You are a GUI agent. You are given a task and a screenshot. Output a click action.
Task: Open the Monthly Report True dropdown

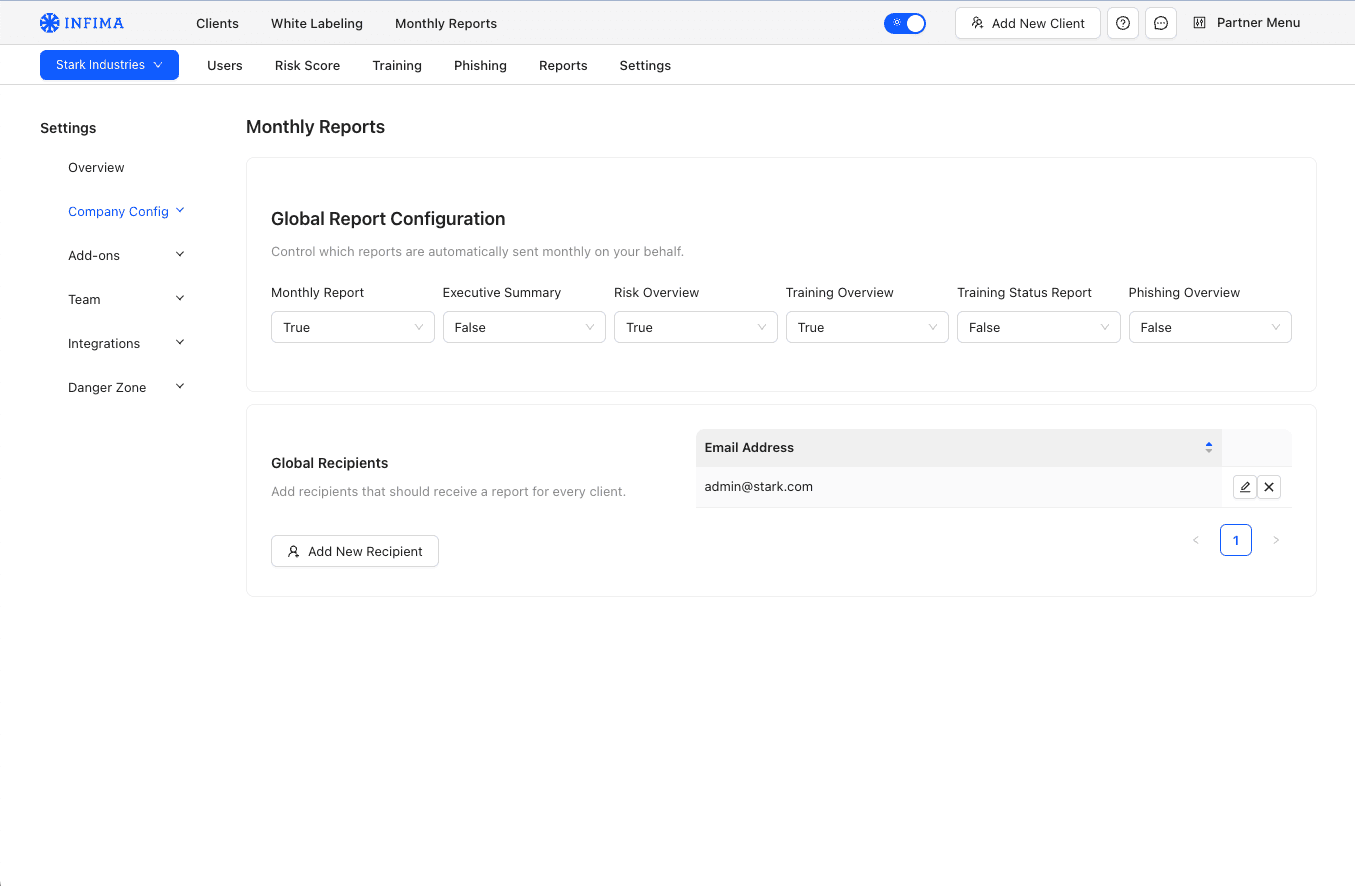pos(352,327)
